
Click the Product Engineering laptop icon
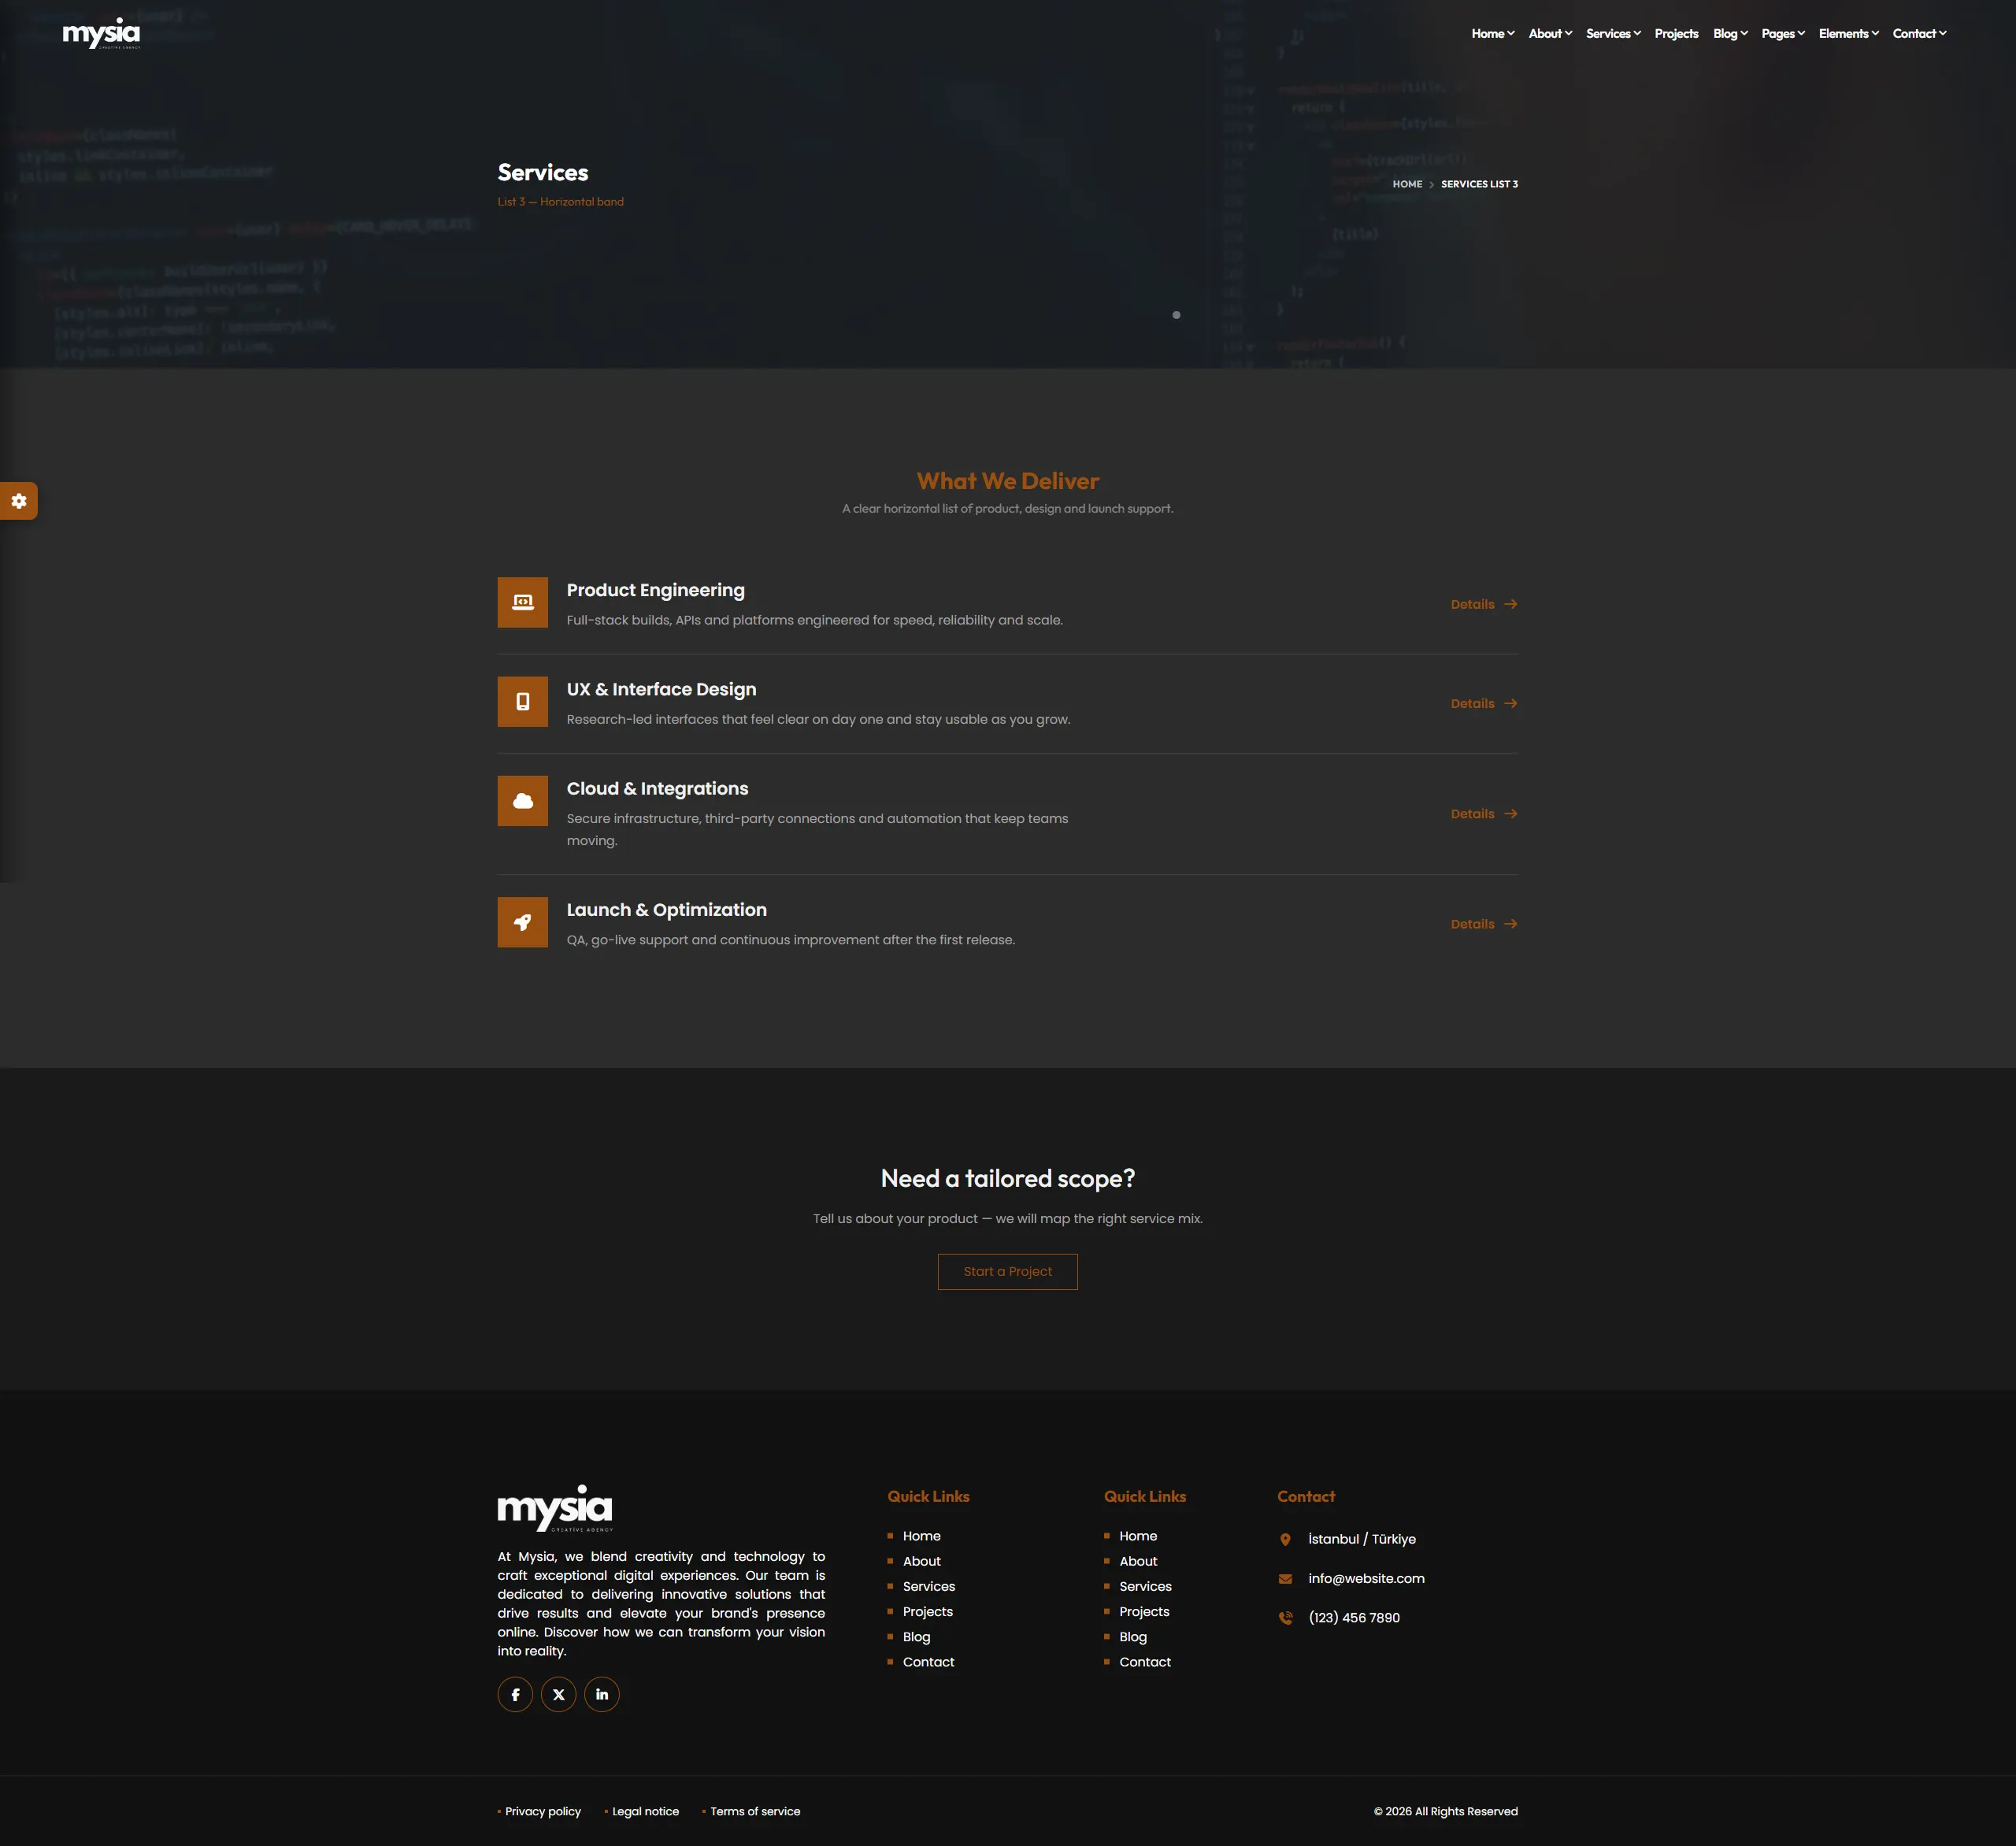(x=523, y=602)
